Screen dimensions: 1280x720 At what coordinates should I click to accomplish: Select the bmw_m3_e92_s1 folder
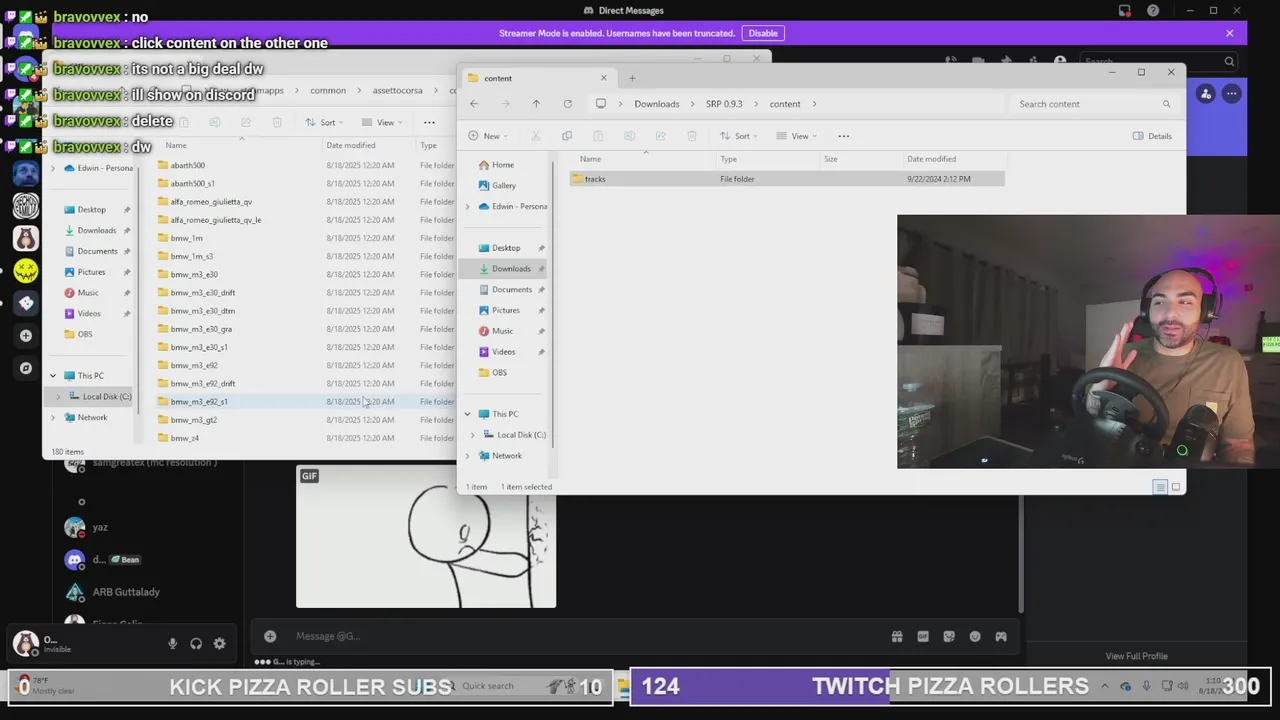(x=199, y=402)
